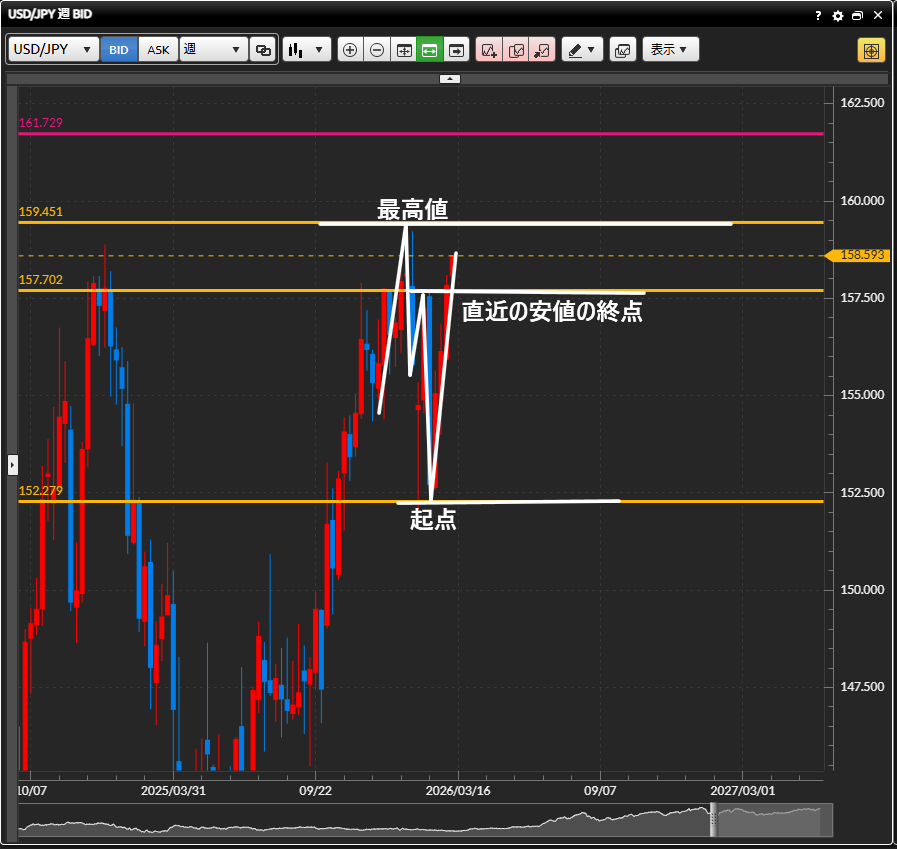Open the chart type dropdown
Viewport: 897px width, 849px height.
pyautogui.click(x=307, y=50)
